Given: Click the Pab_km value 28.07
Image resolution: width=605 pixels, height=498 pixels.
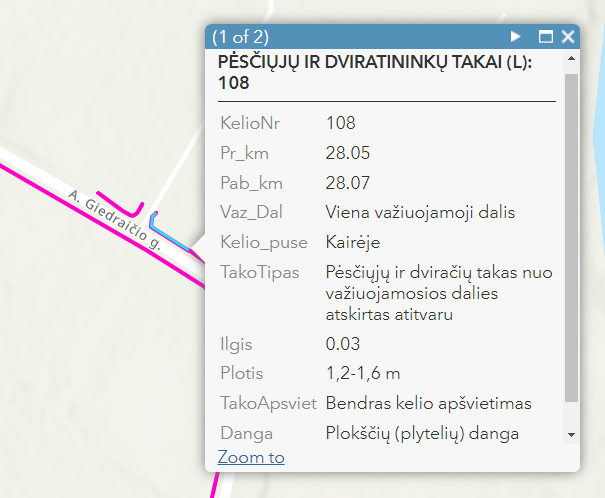Looking at the screenshot, I should pos(347,183).
